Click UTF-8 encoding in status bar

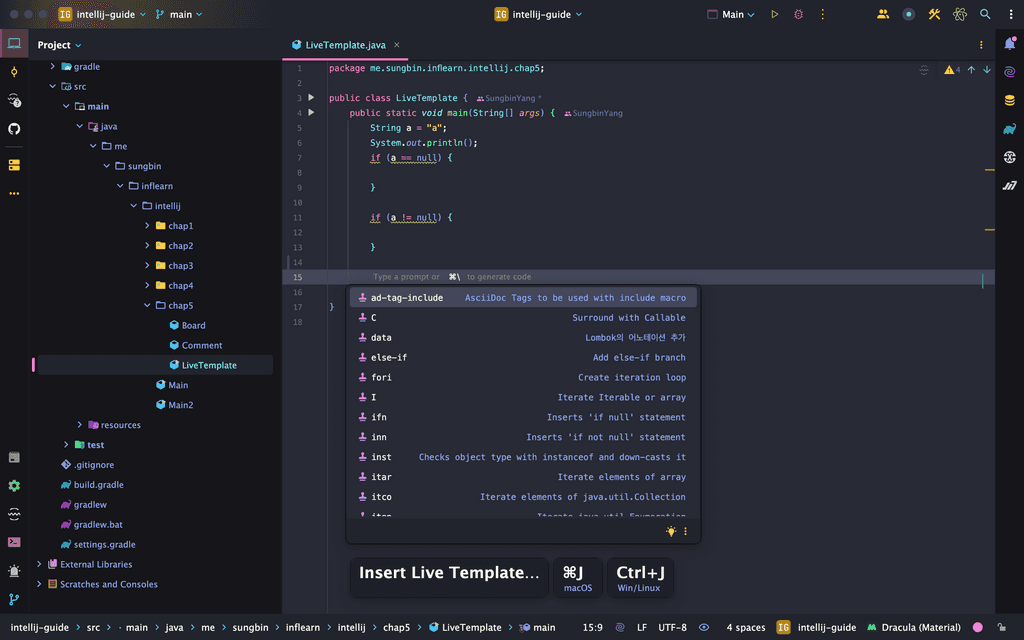pyautogui.click(x=672, y=627)
